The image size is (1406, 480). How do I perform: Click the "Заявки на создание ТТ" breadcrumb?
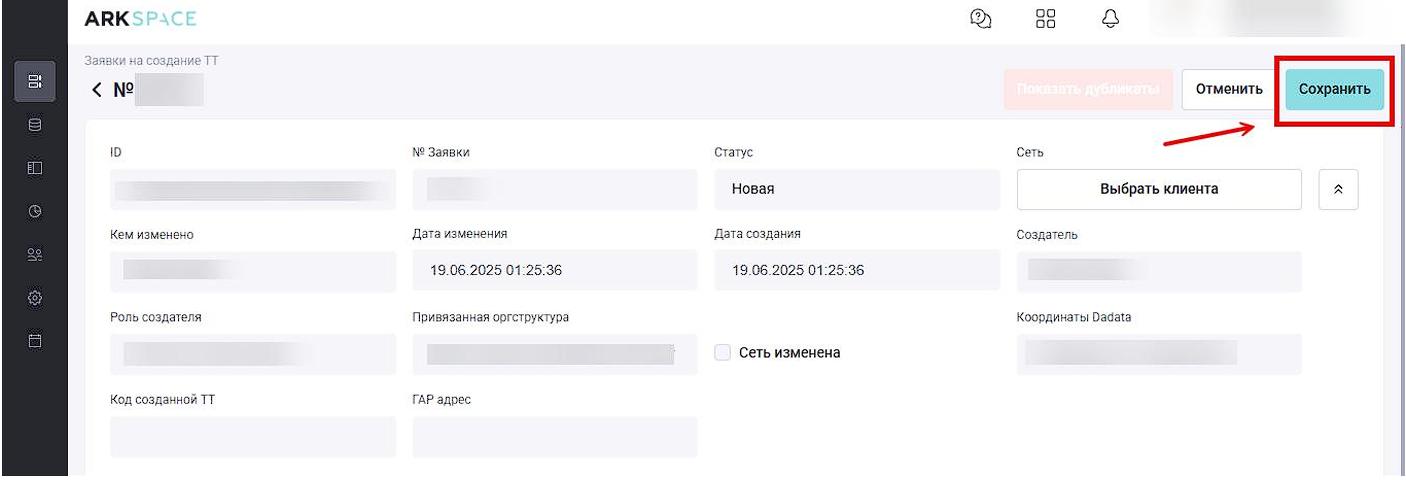[151, 61]
